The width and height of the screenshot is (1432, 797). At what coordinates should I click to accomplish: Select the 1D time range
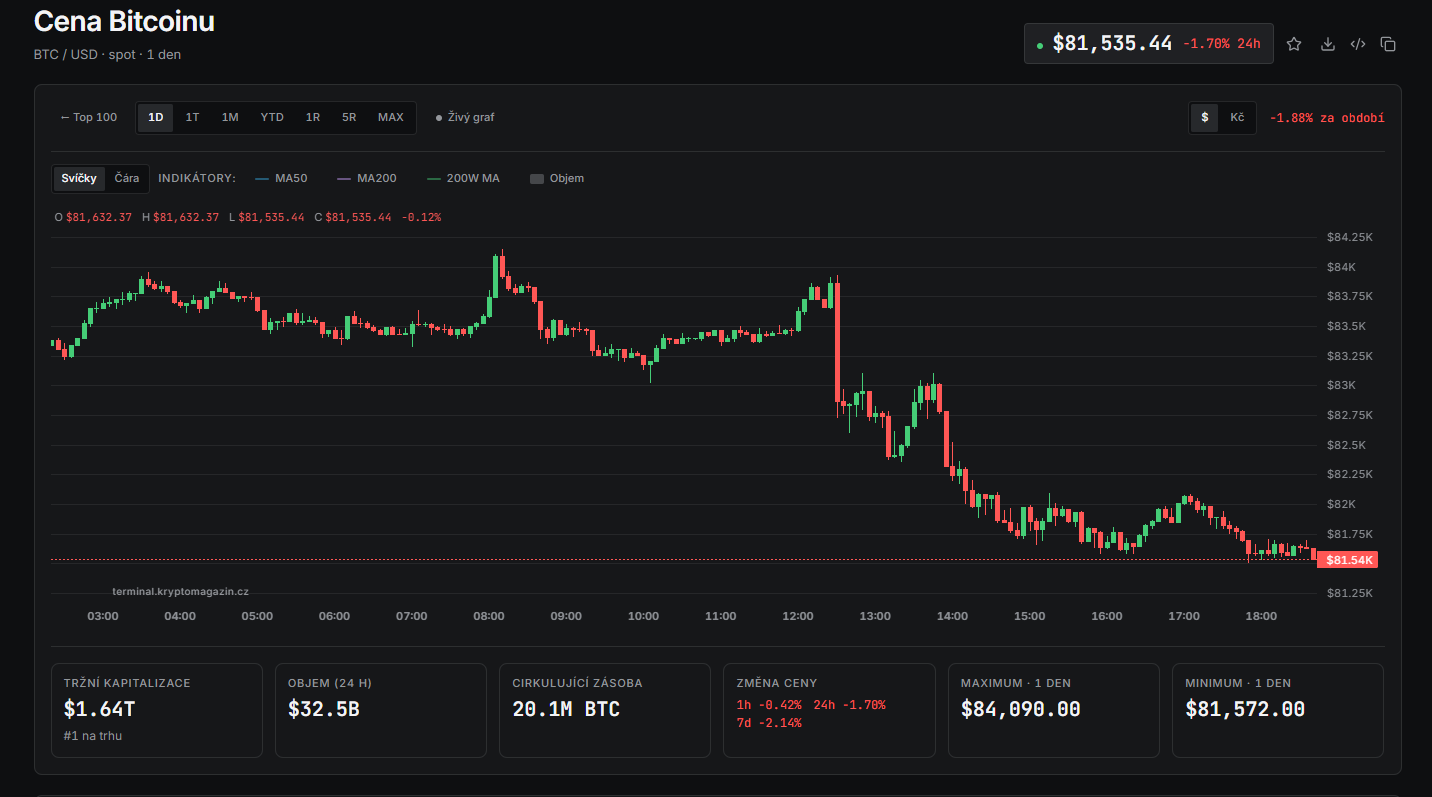point(155,117)
